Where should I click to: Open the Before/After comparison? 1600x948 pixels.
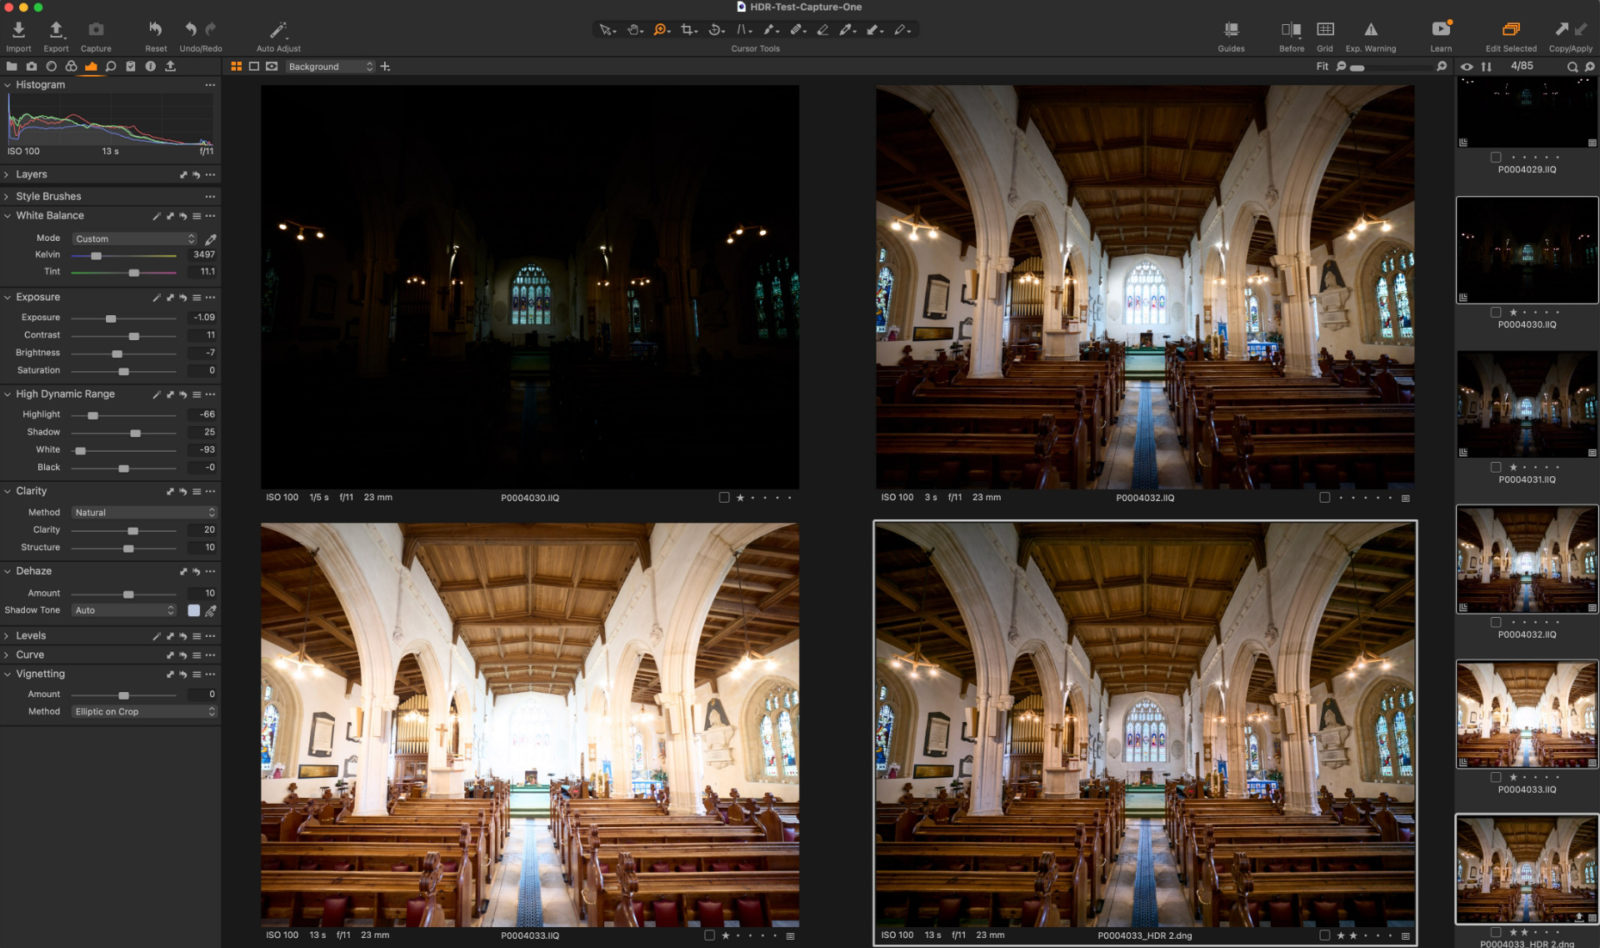click(x=1290, y=30)
